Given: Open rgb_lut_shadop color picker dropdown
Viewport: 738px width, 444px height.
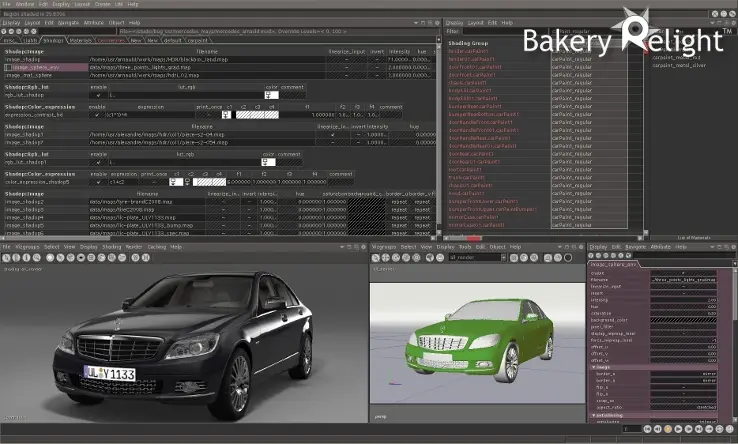Looking at the screenshot, I should pos(271,95).
